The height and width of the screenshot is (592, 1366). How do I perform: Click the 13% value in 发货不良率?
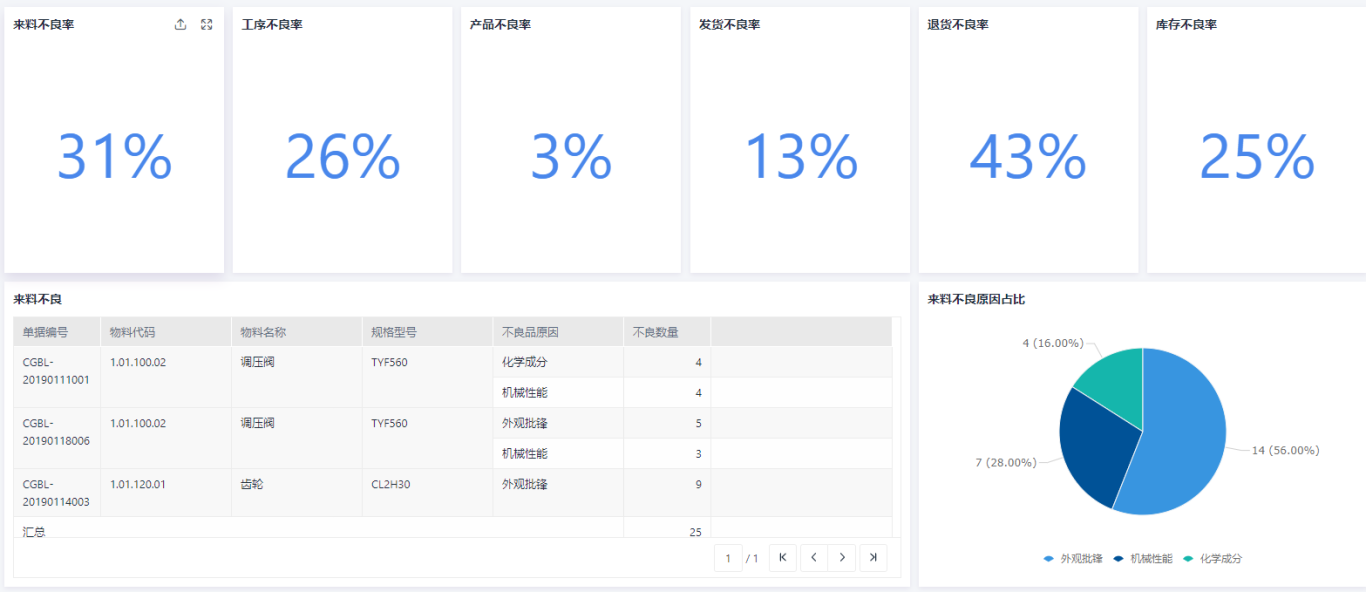801,157
